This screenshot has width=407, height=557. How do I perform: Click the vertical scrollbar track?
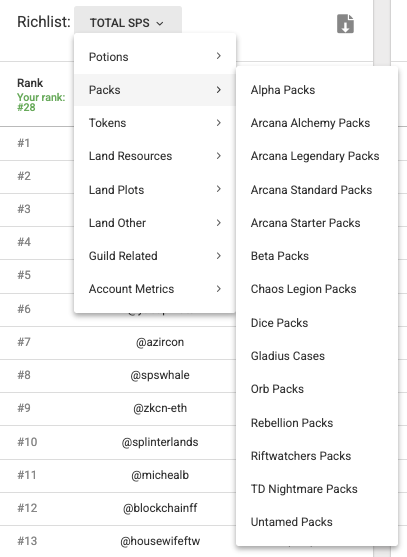(x=382, y=32)
